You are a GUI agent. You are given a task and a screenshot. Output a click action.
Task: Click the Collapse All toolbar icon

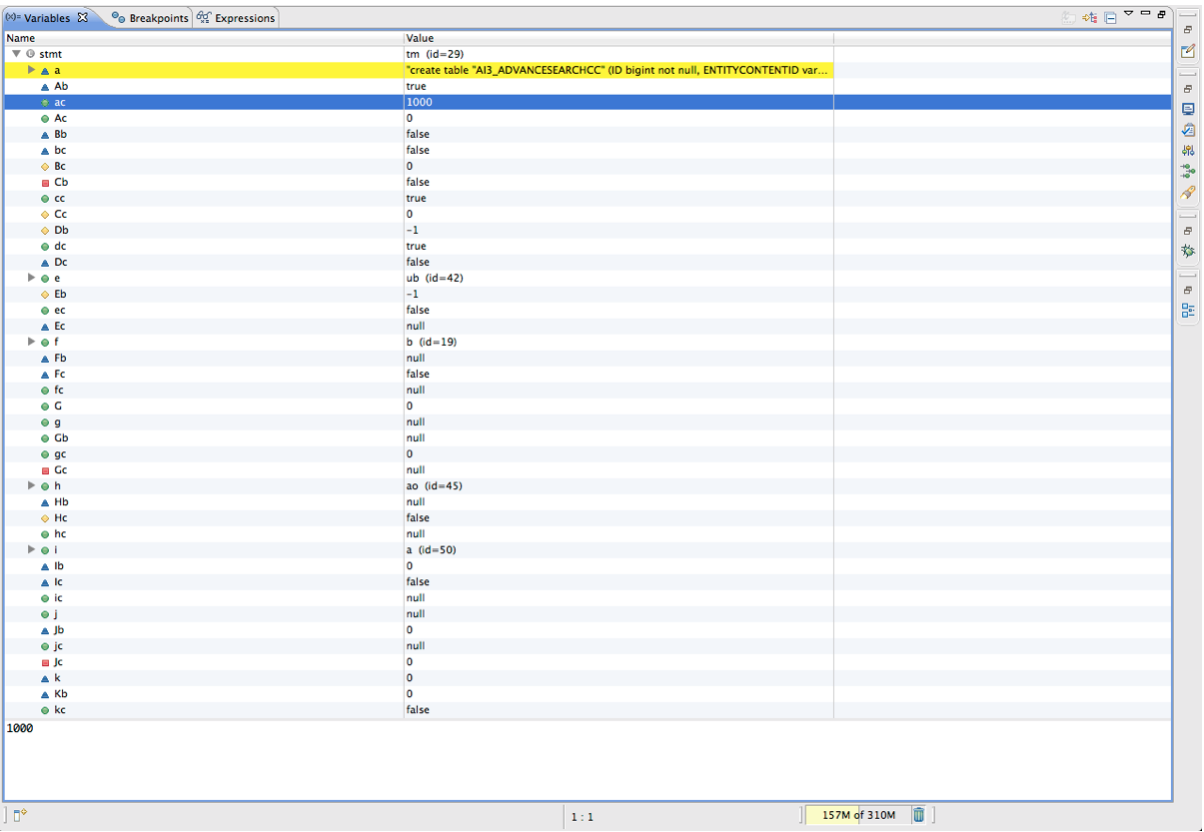1110,18
